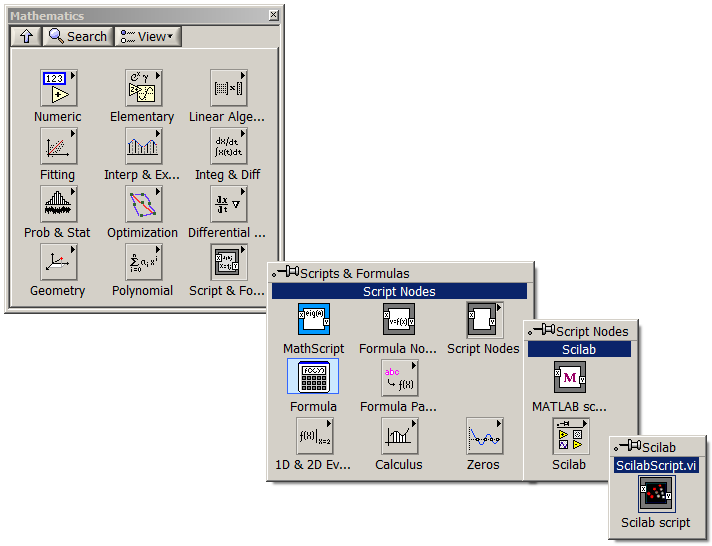Go up to the owning palette
This screenshot has height=546, width=712.
(26, 36)
